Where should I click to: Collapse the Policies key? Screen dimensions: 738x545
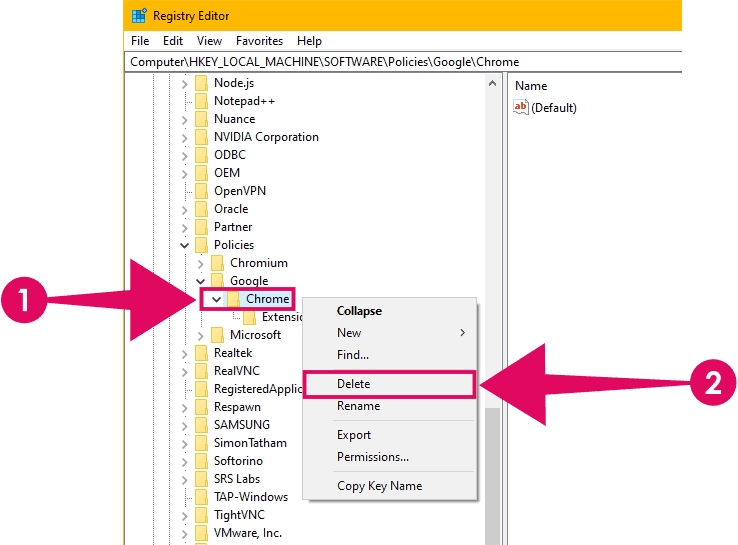coord(184,245)
